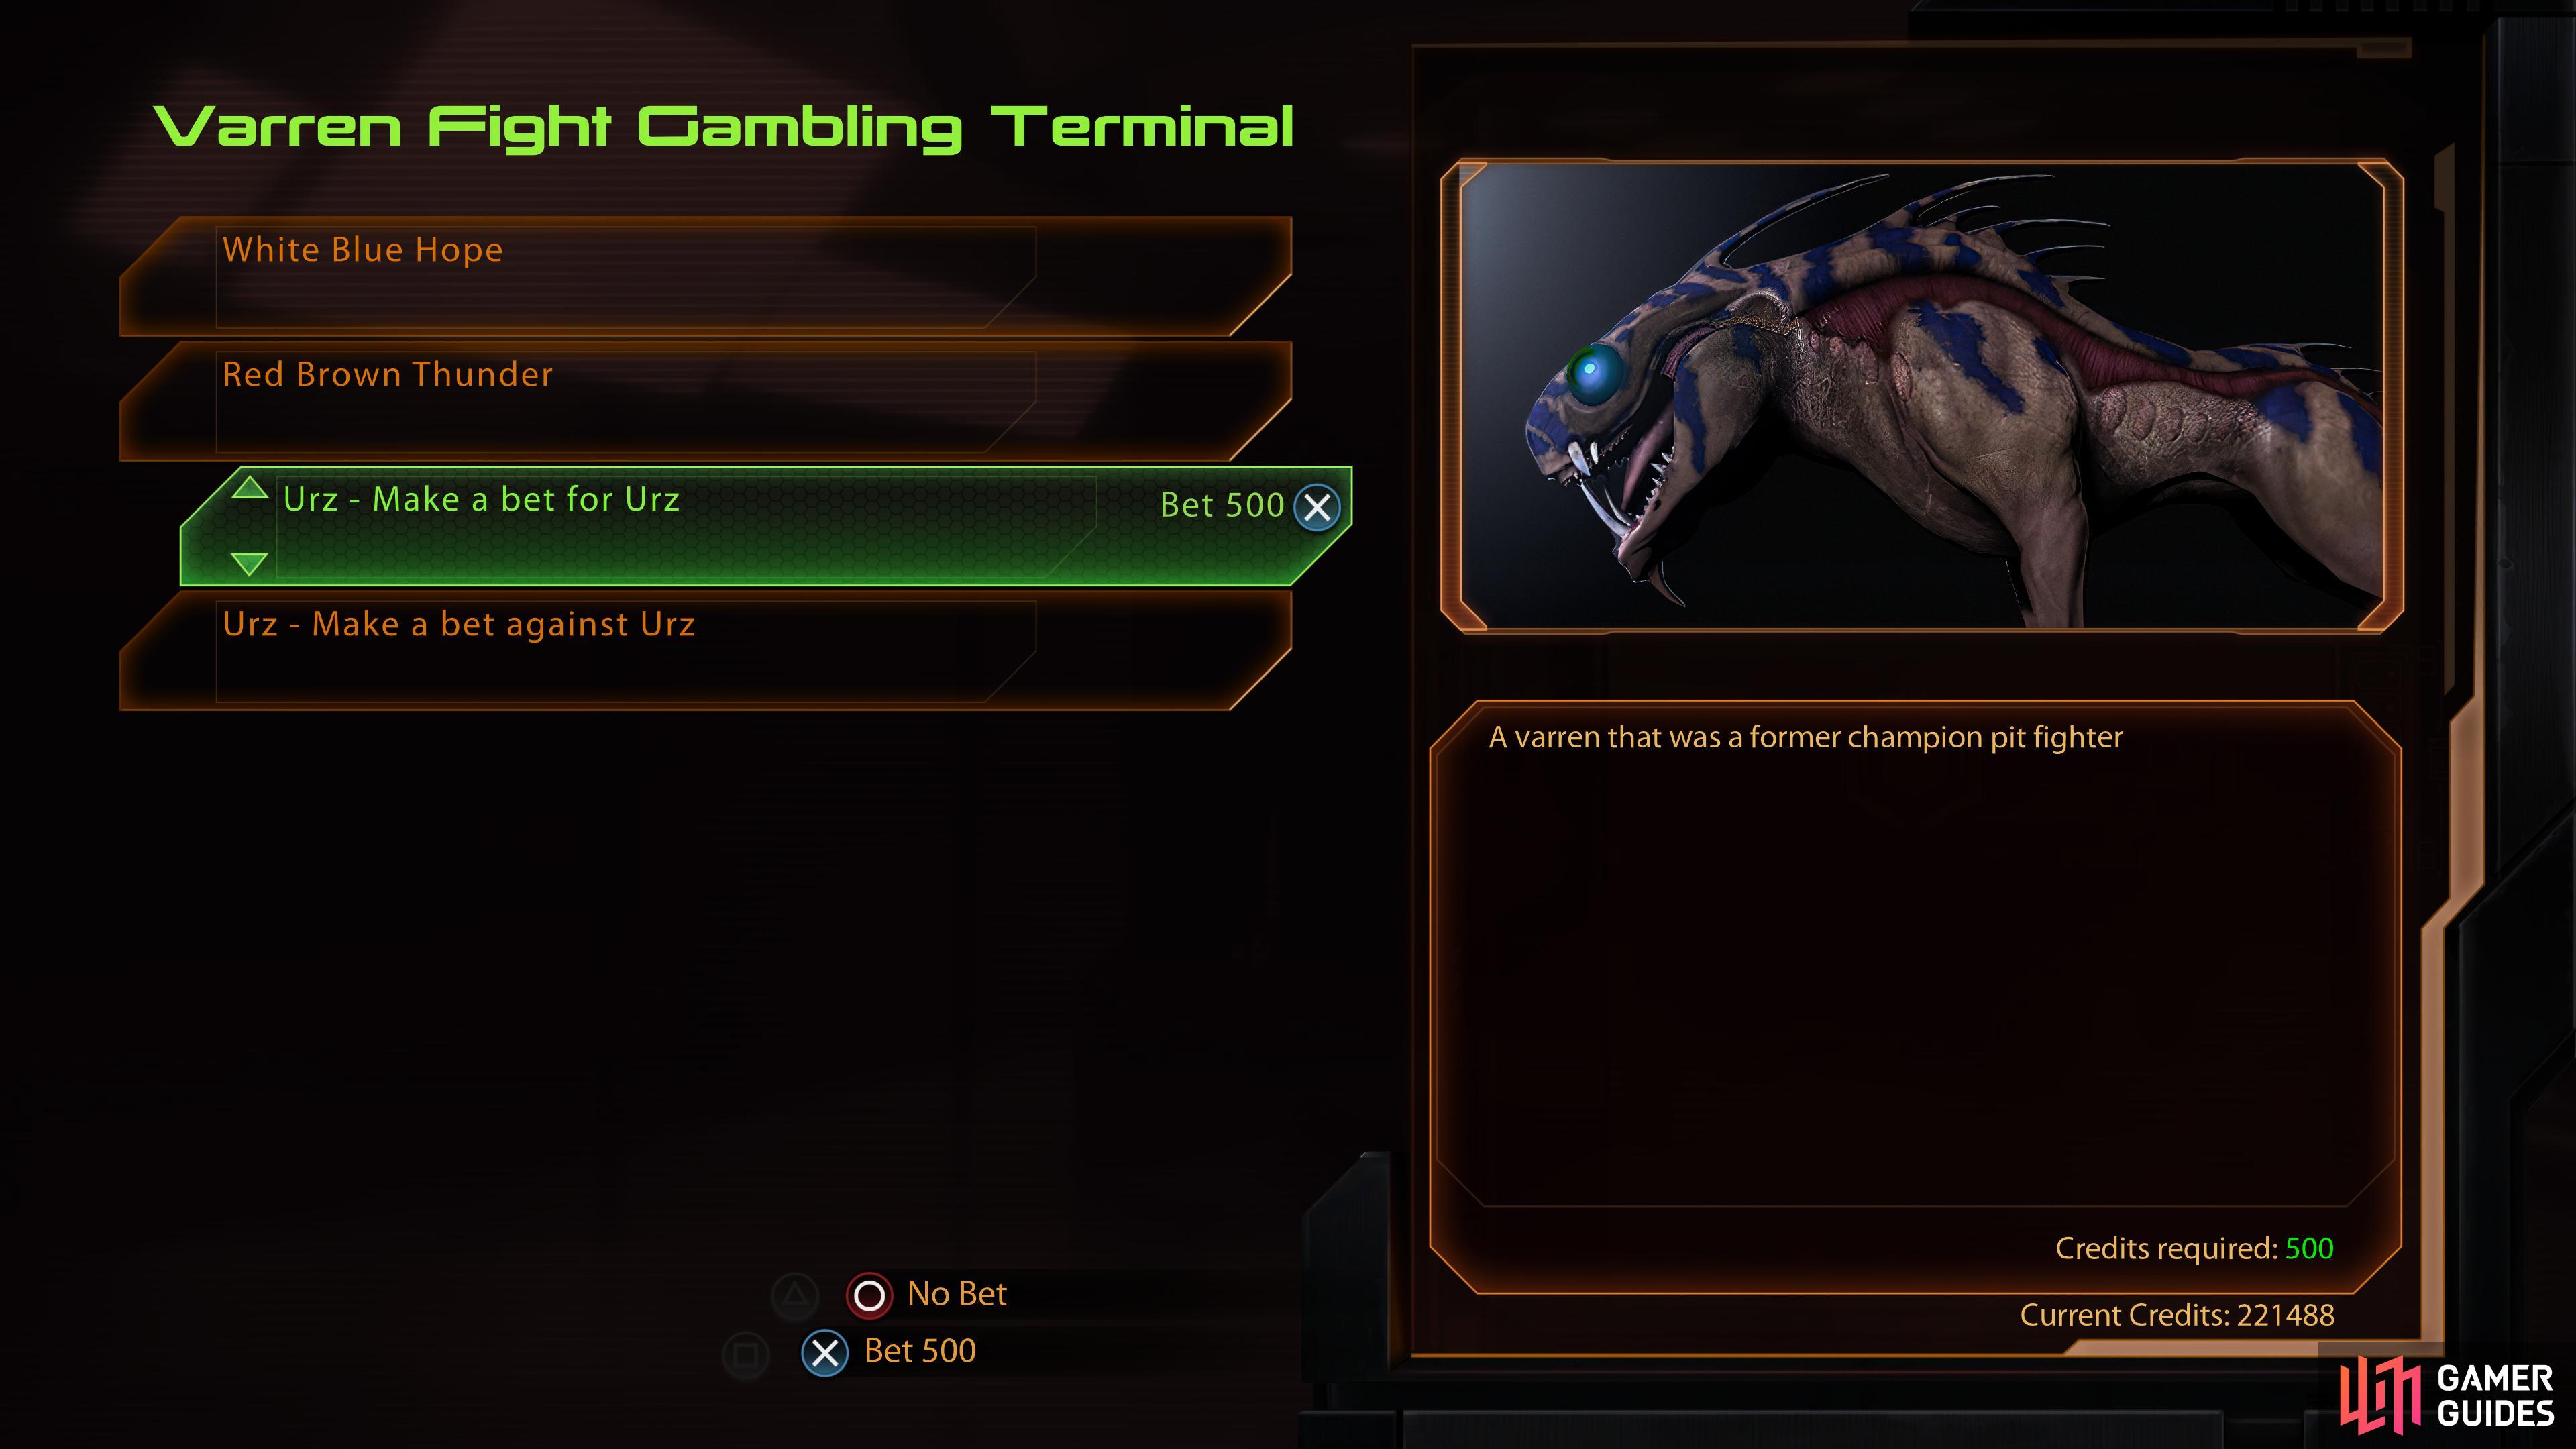Screen dimensions: 2576x1449
Task: Click the dimmed triangle button icon
Action: [795, 1296]
